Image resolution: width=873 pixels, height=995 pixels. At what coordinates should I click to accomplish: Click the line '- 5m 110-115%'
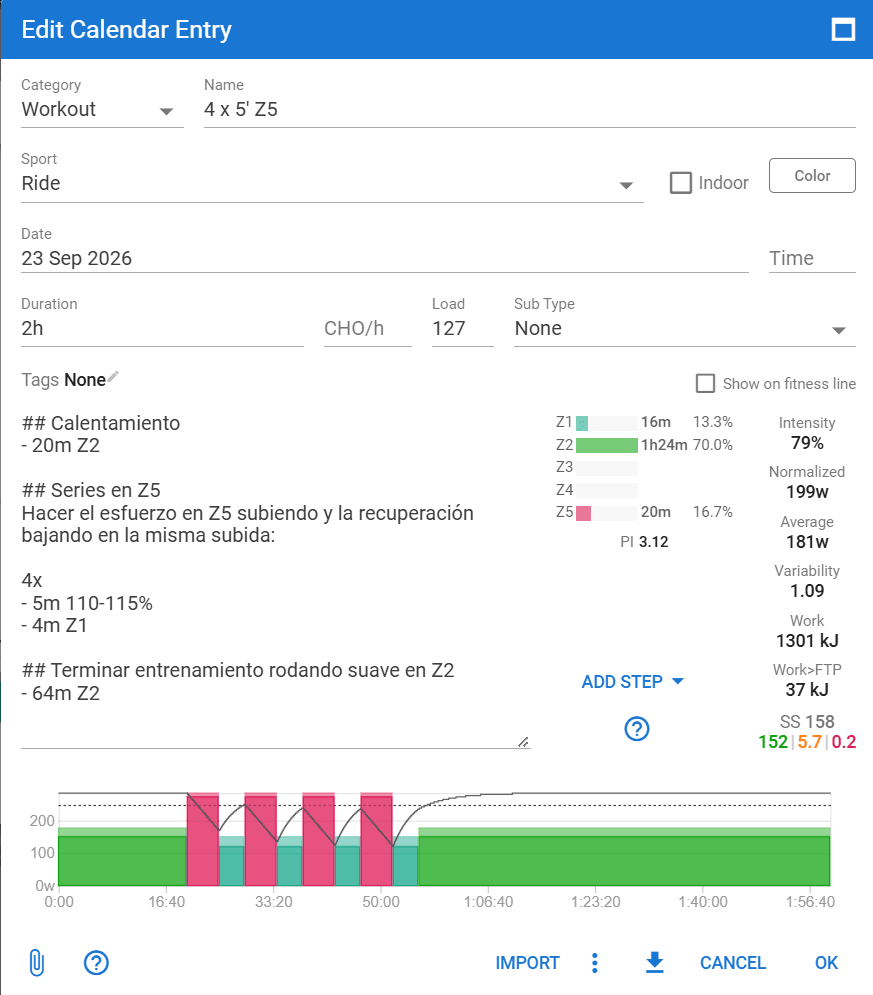[x=87, y=603]
